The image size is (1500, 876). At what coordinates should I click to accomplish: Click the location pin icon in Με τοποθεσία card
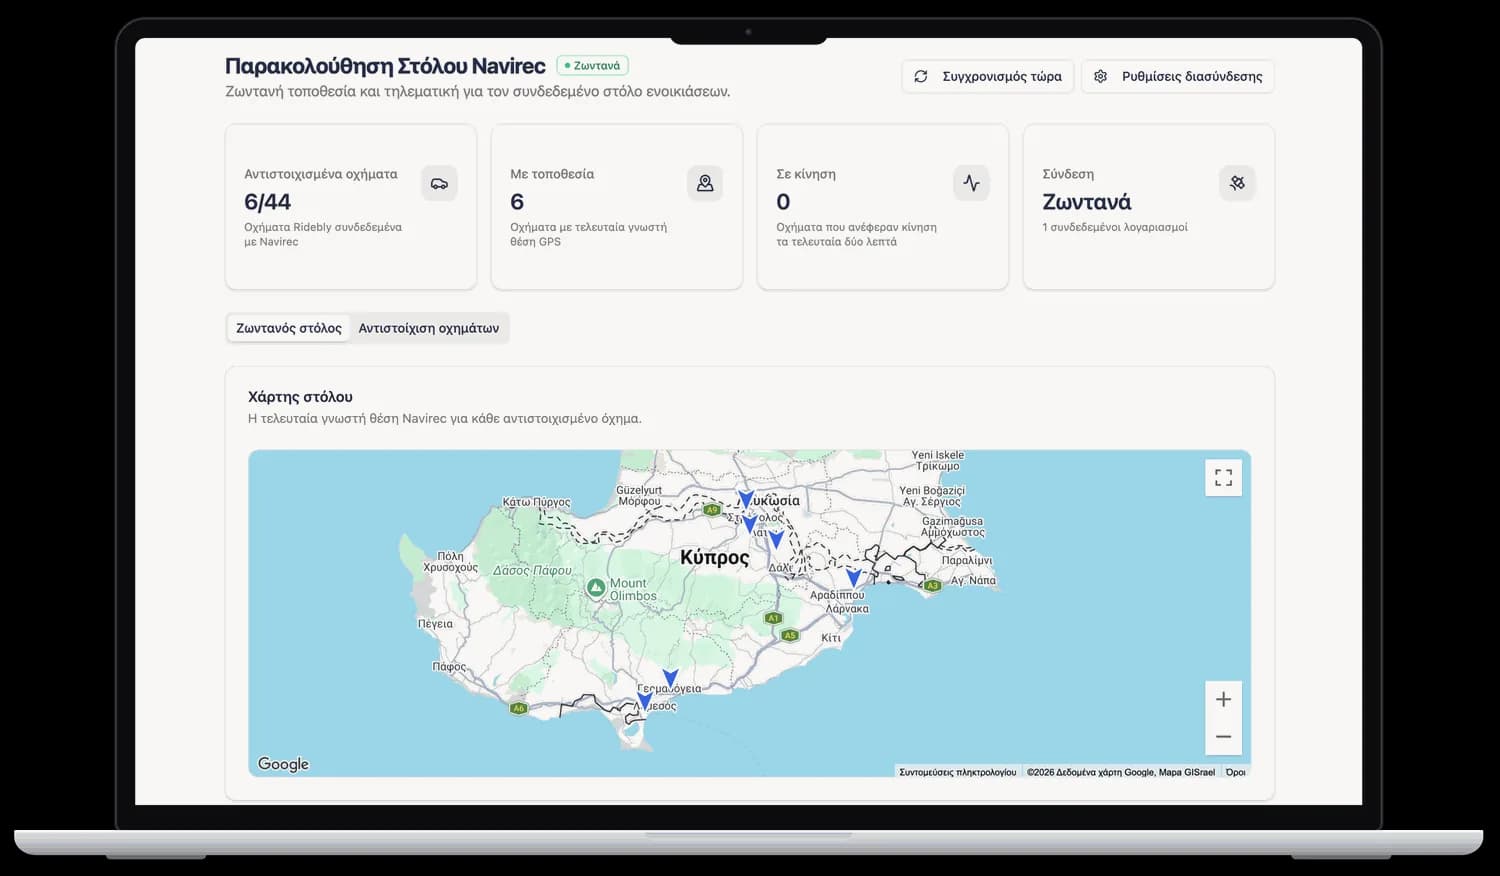(x=705, y=183)
